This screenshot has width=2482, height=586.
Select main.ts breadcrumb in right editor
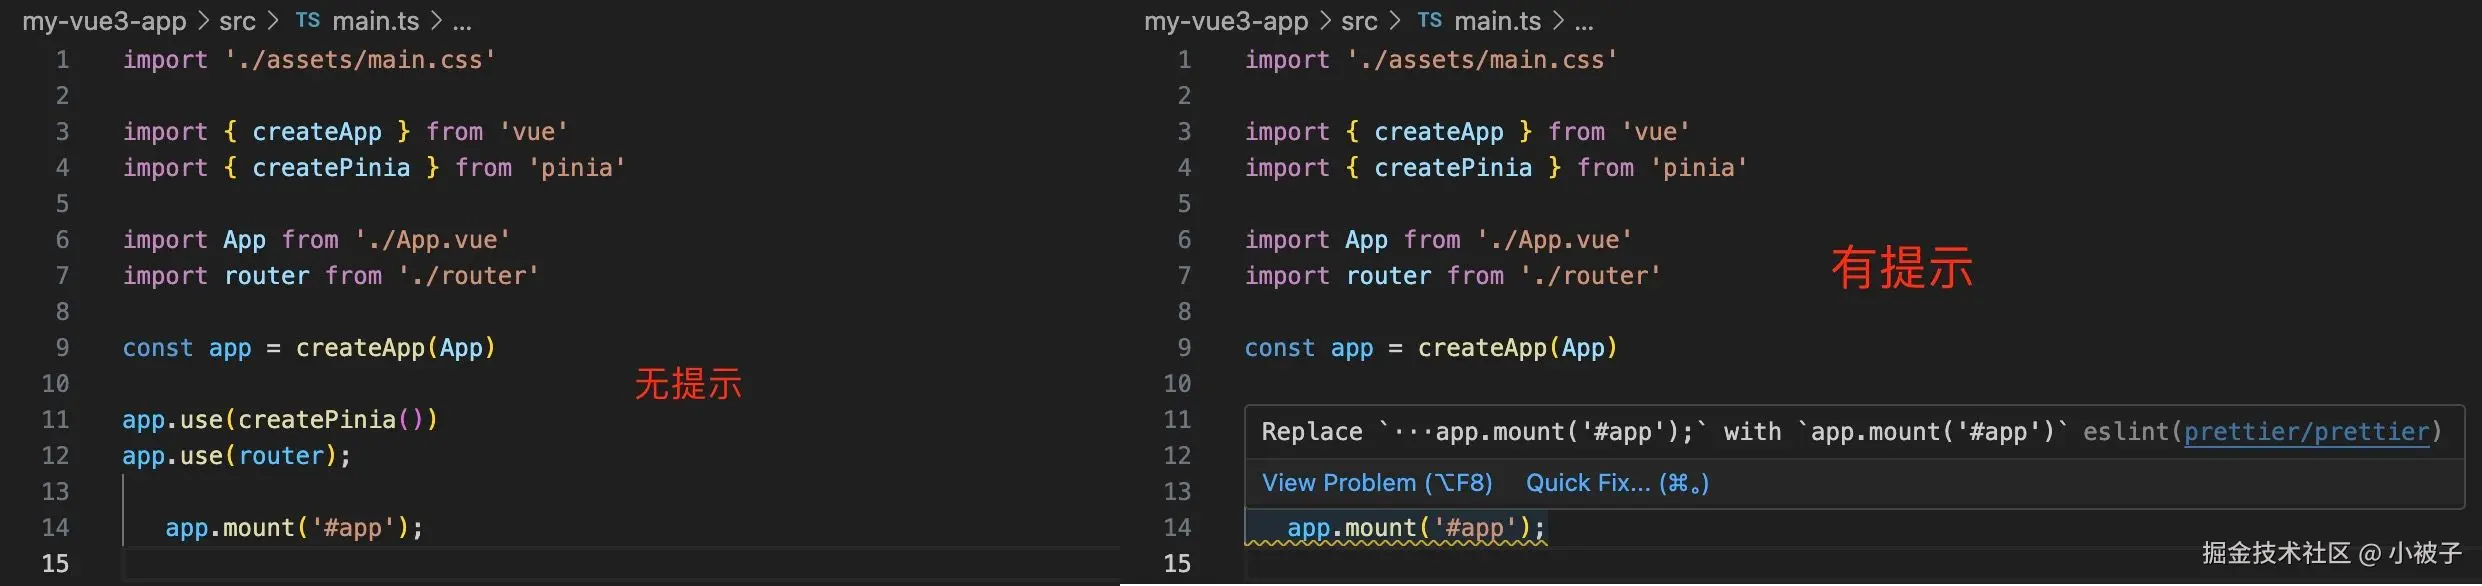coord(1498,21)
